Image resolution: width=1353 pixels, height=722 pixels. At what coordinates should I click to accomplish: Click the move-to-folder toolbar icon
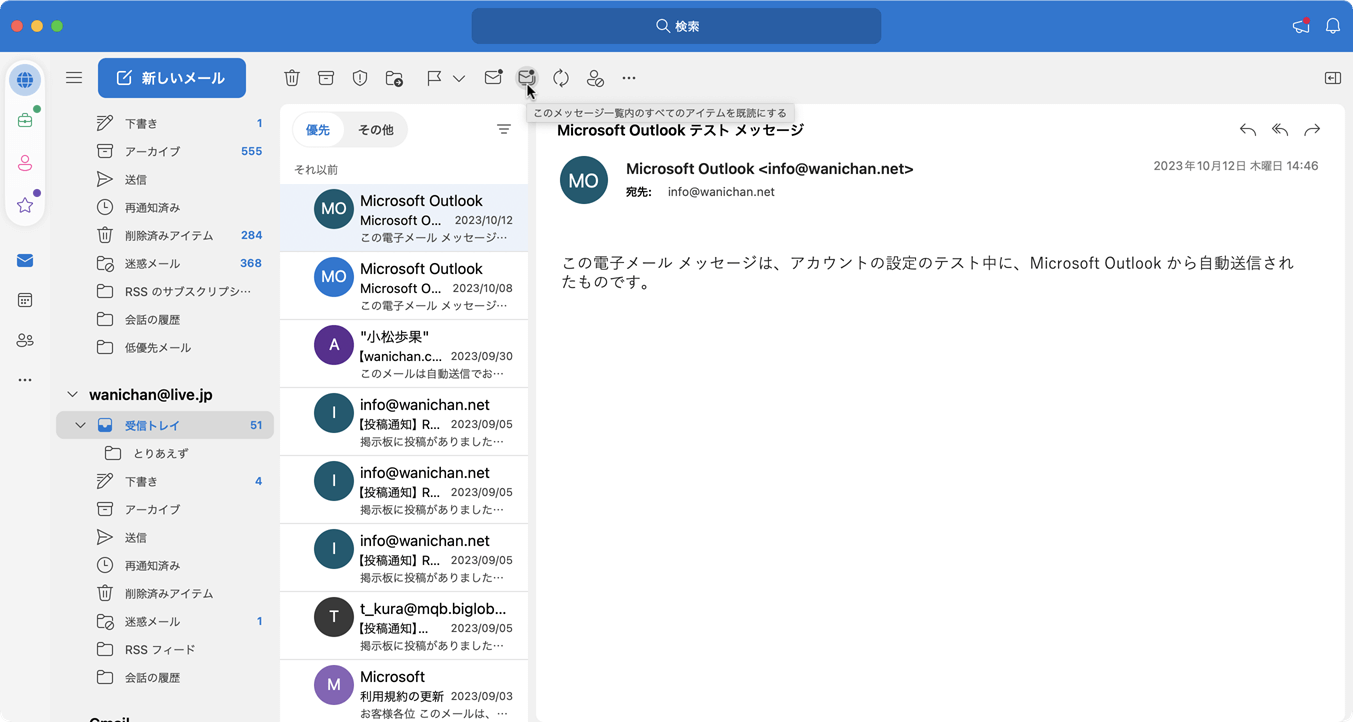coord(394,78)
